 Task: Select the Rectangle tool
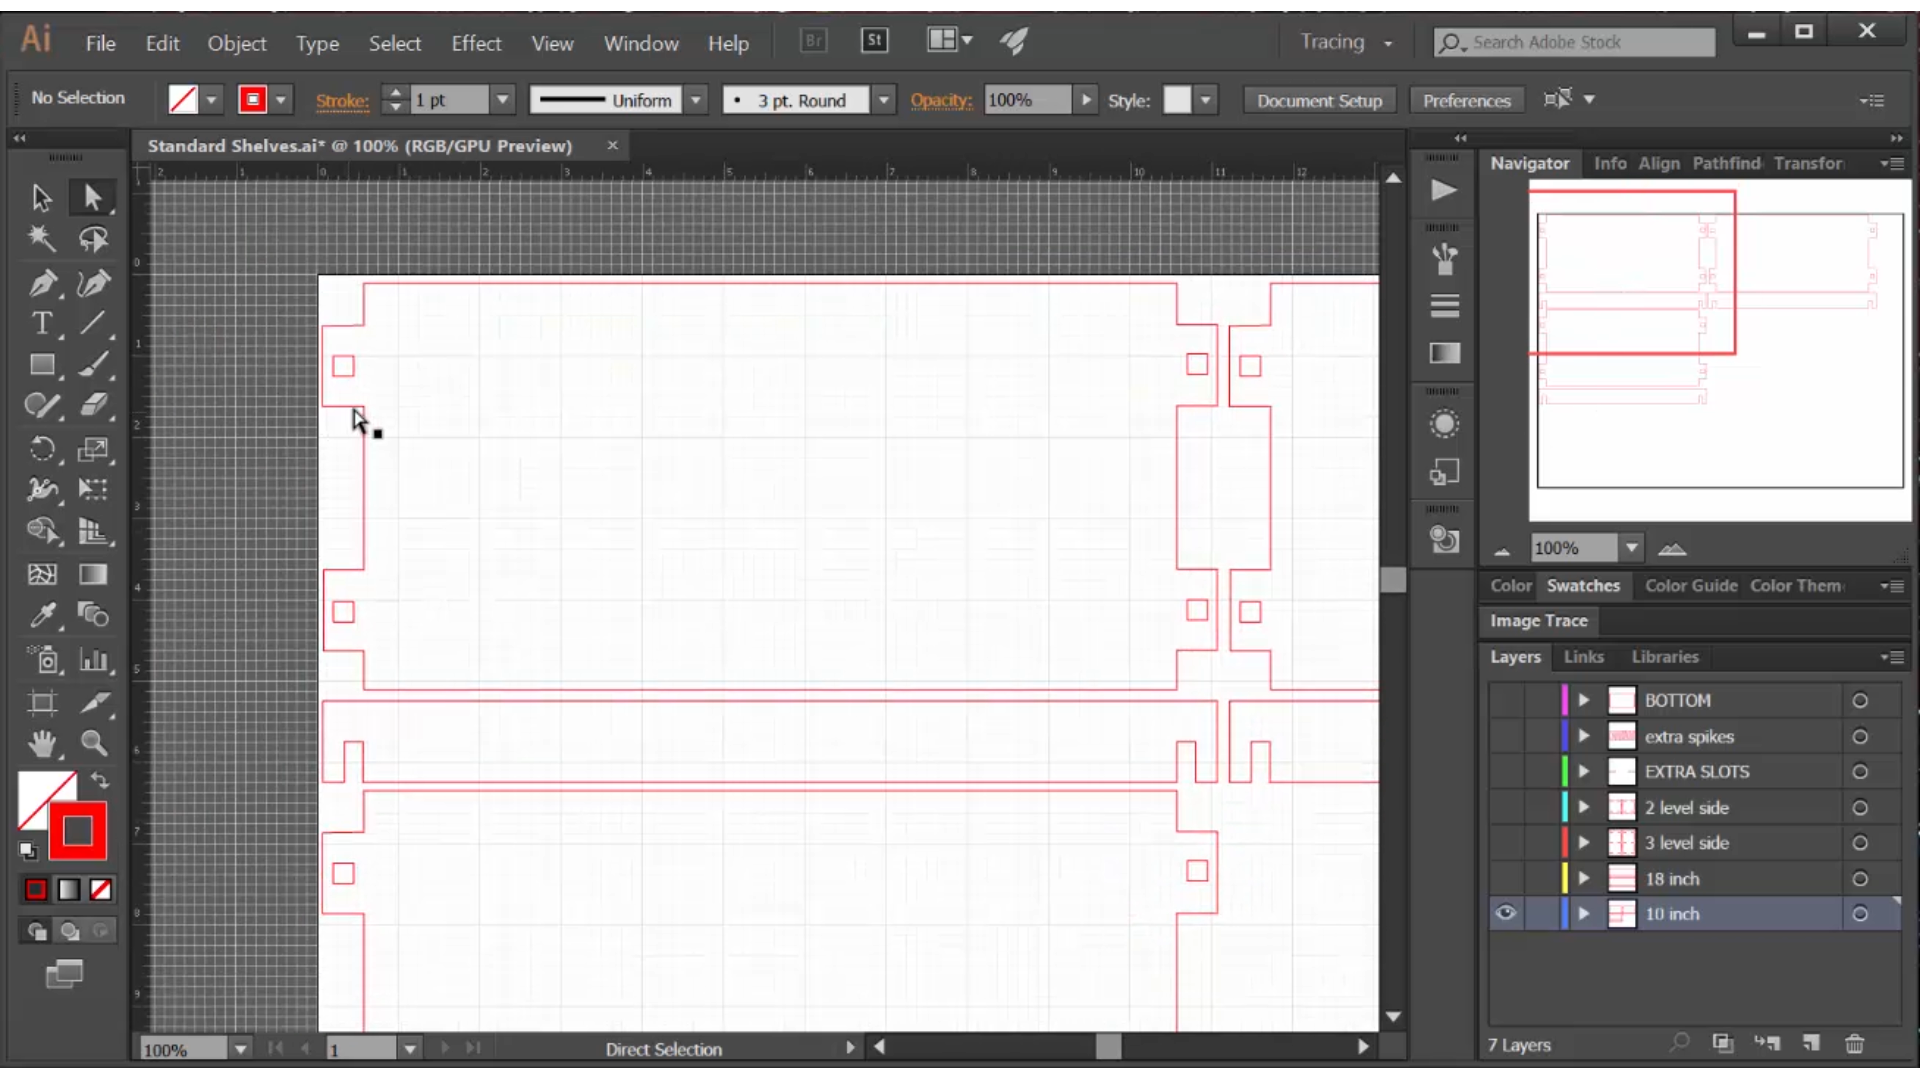(x=41, y=365)
